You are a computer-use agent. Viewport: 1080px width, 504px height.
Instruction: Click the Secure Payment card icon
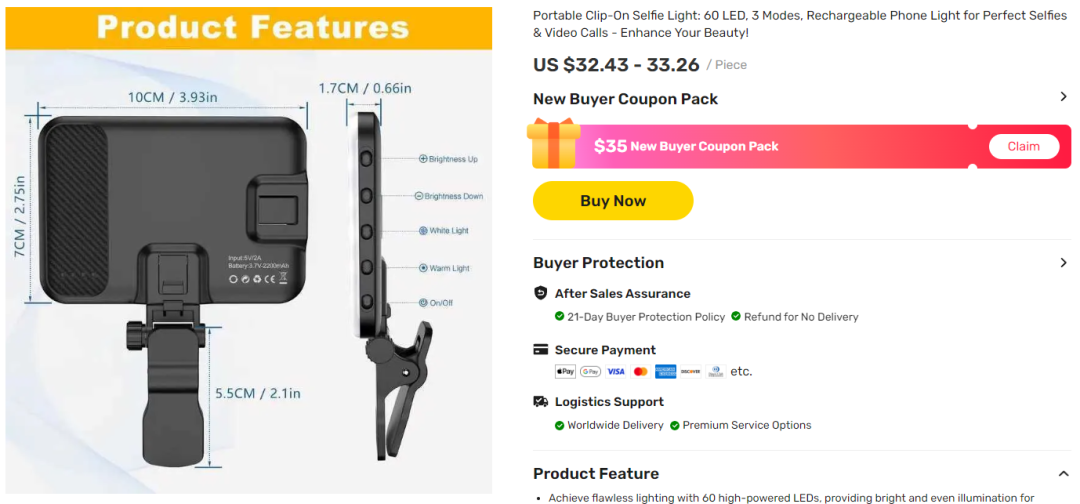point(541,350)
